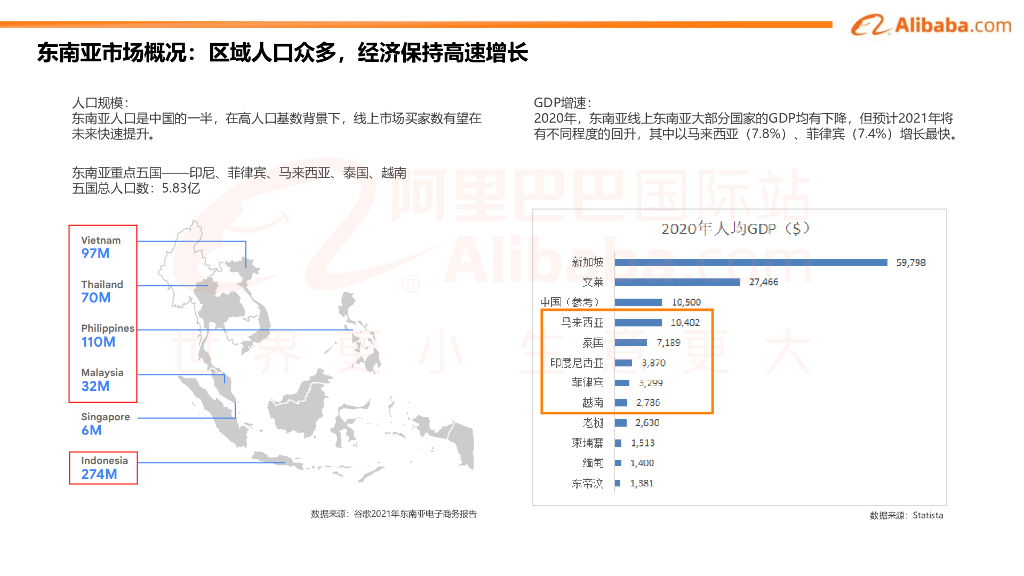Click the '7,189' data label
The height and width of the screenshot is (576, 1024).
(668, 343)
